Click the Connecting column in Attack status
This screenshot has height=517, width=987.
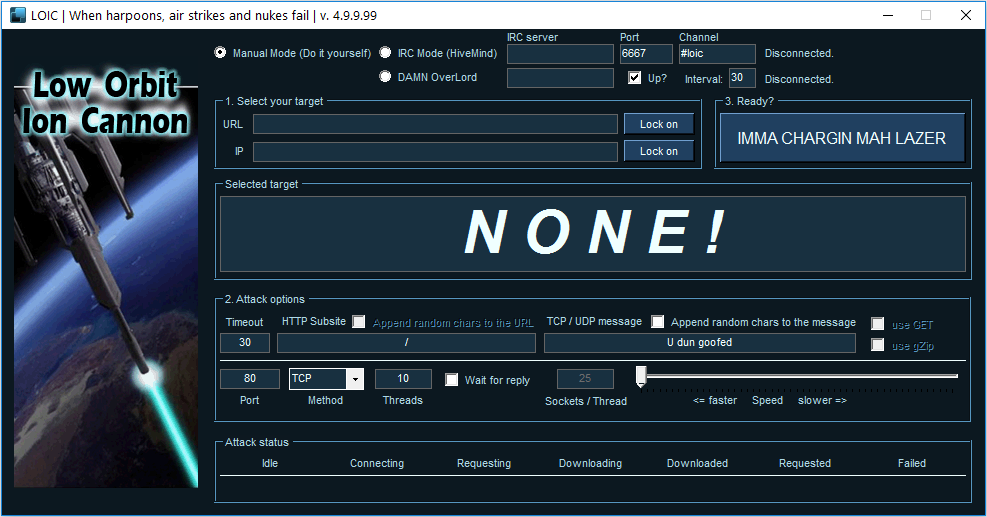[x=377, y=463]
